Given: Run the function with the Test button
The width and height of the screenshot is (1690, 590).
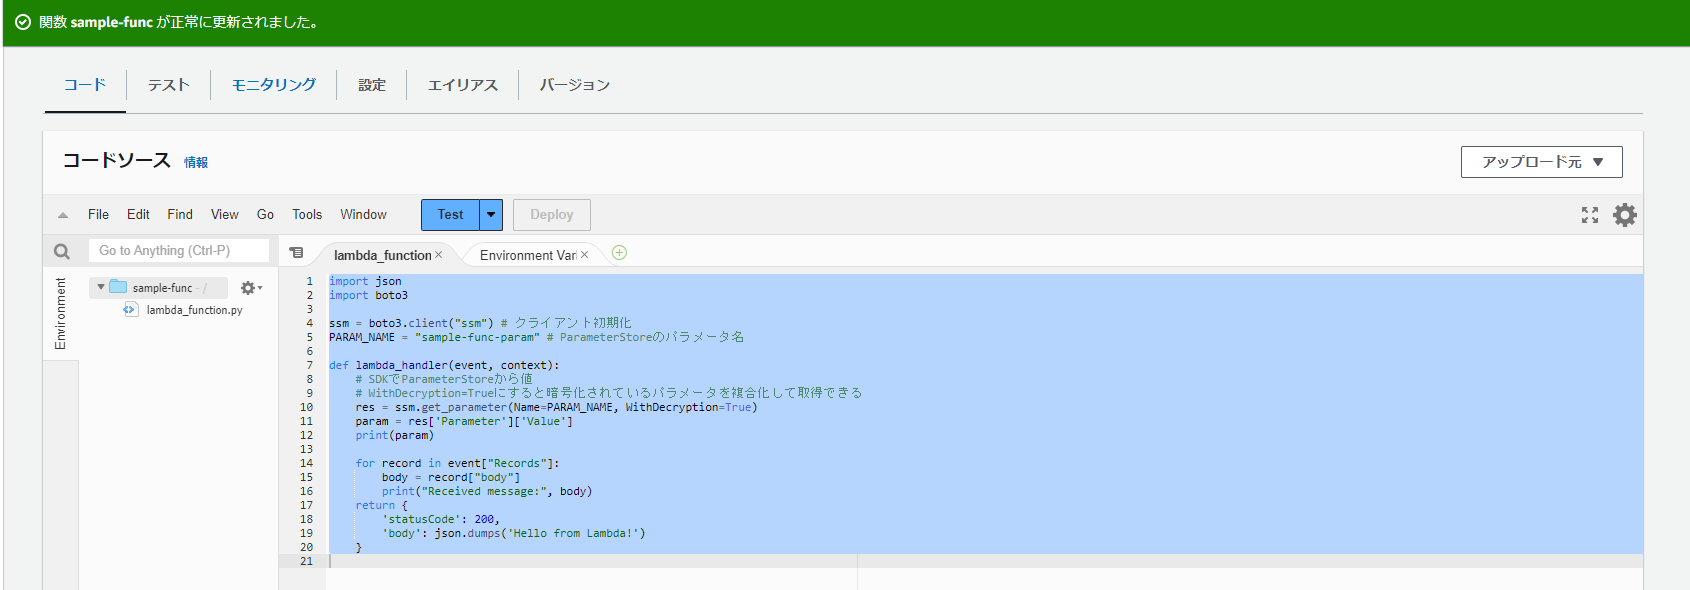Looking at the screenshot, I should coord(450,215).
